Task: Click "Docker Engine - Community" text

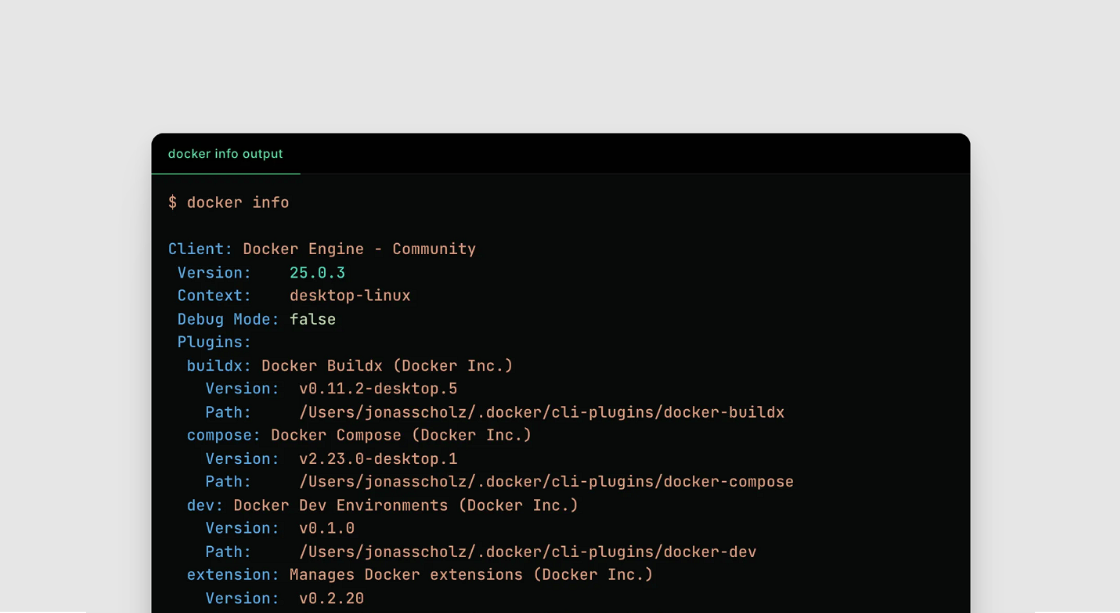Action: pyautogui.click(x=359, y=249)
